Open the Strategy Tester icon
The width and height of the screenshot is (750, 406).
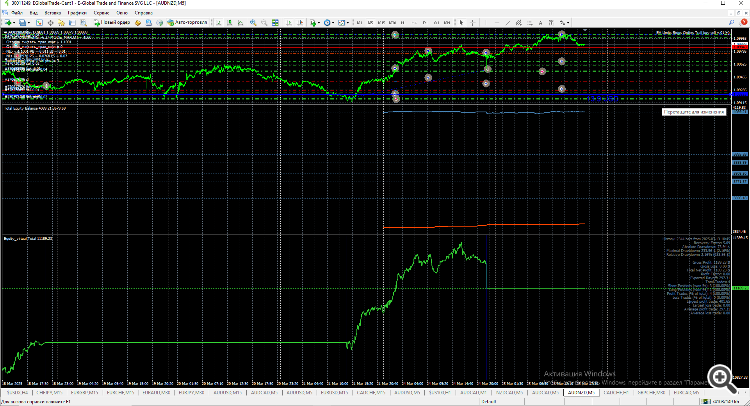(83, 22)
